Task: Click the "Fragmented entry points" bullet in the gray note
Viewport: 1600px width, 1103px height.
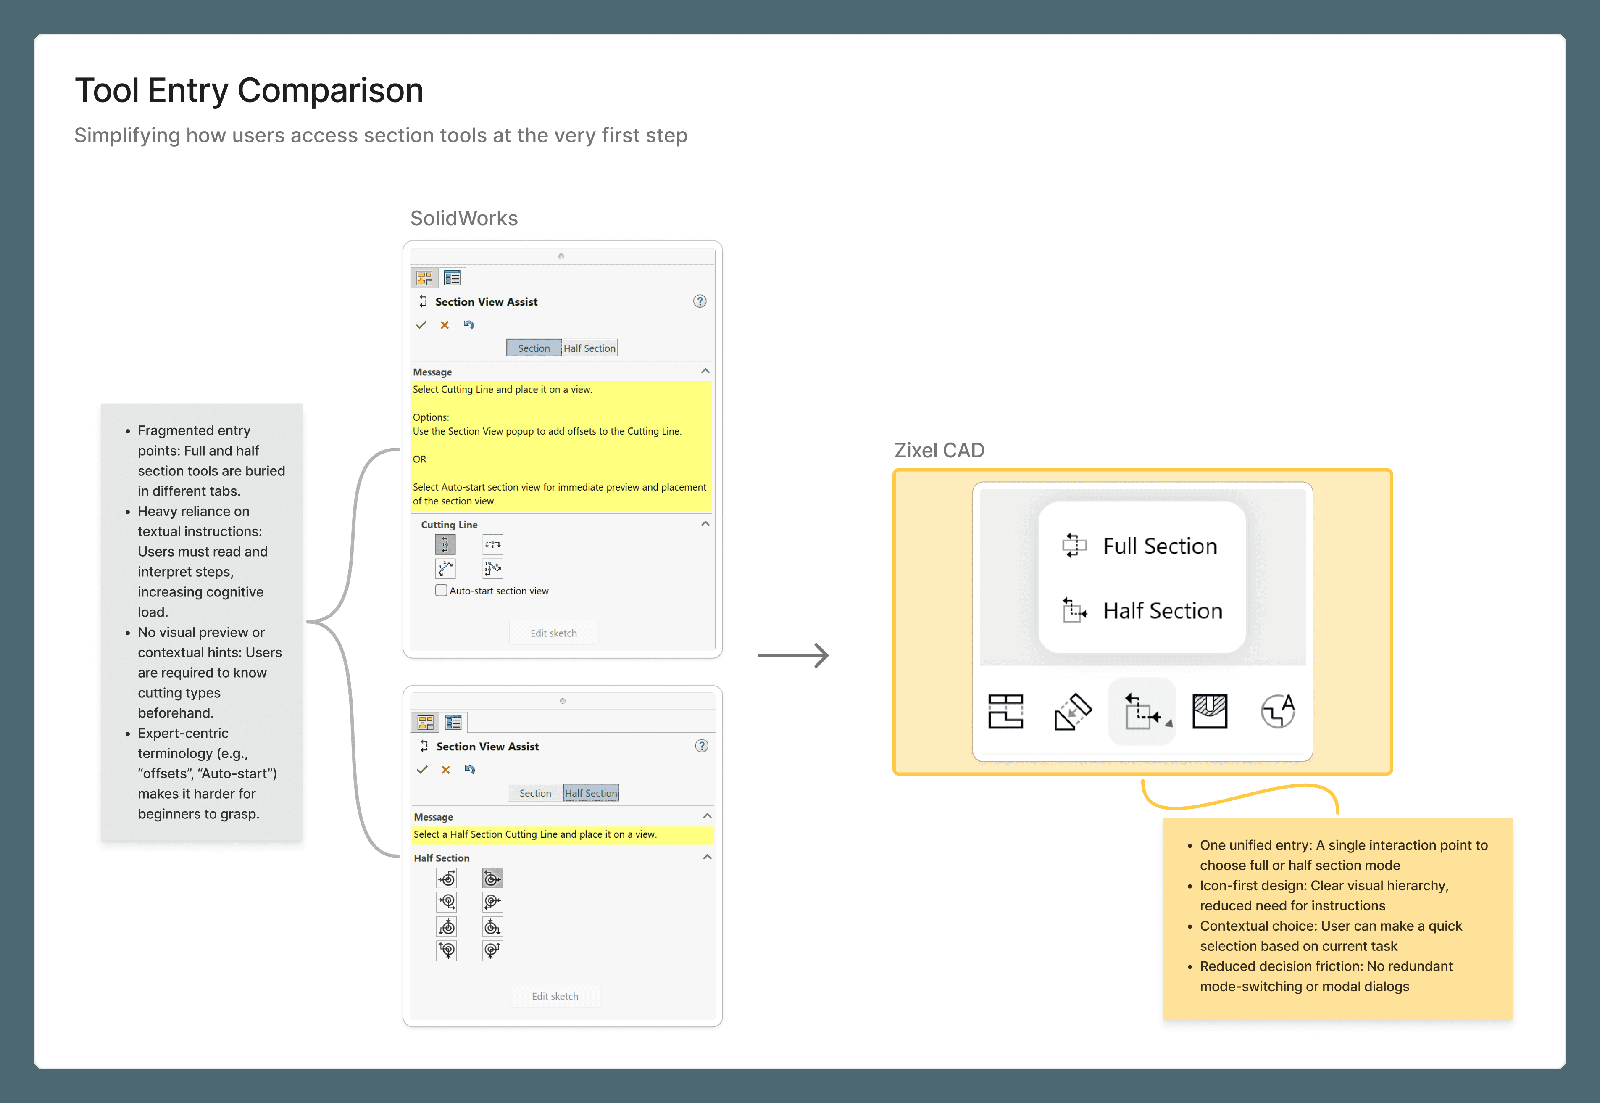Action: click(211, 461)
